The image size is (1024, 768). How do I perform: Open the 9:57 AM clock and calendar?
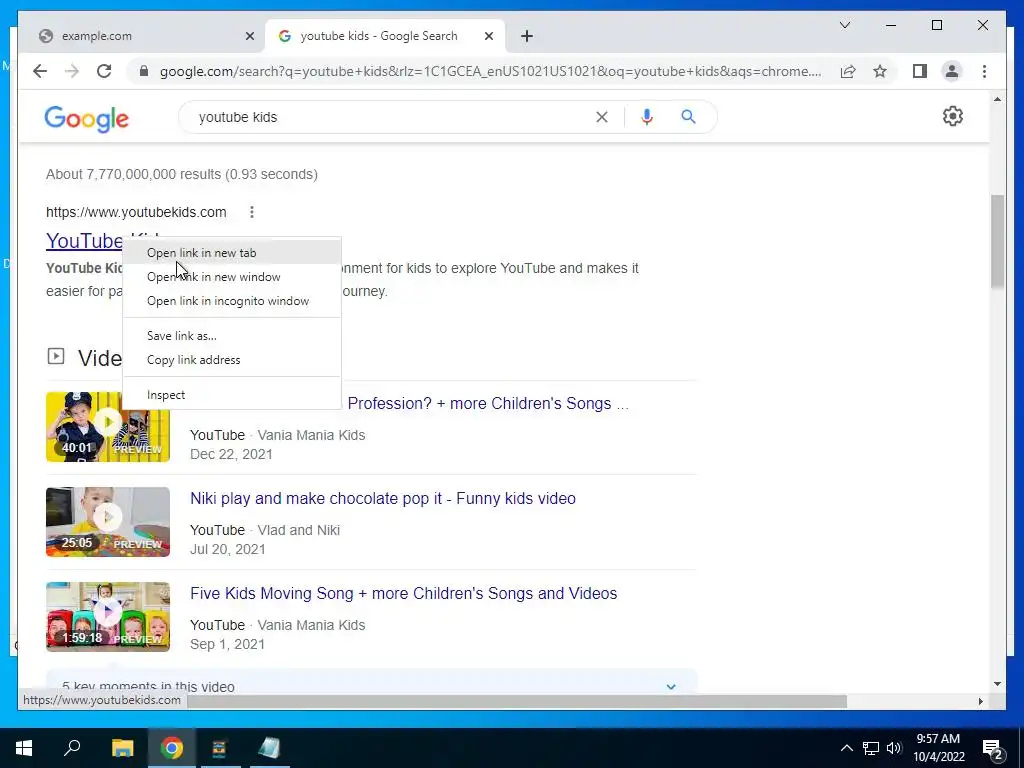[938, 748]
